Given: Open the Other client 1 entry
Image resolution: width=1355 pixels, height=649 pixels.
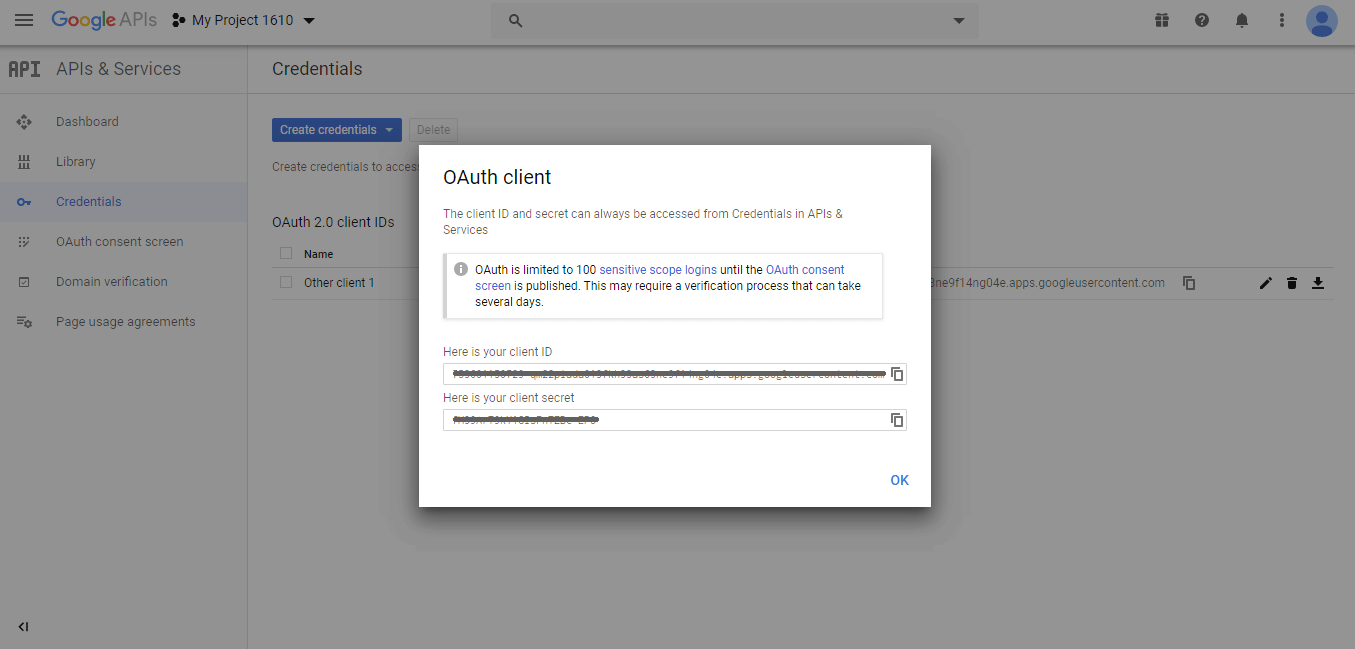Looking at the screenshot, I should pyautogui.click(x=339, y=283).
